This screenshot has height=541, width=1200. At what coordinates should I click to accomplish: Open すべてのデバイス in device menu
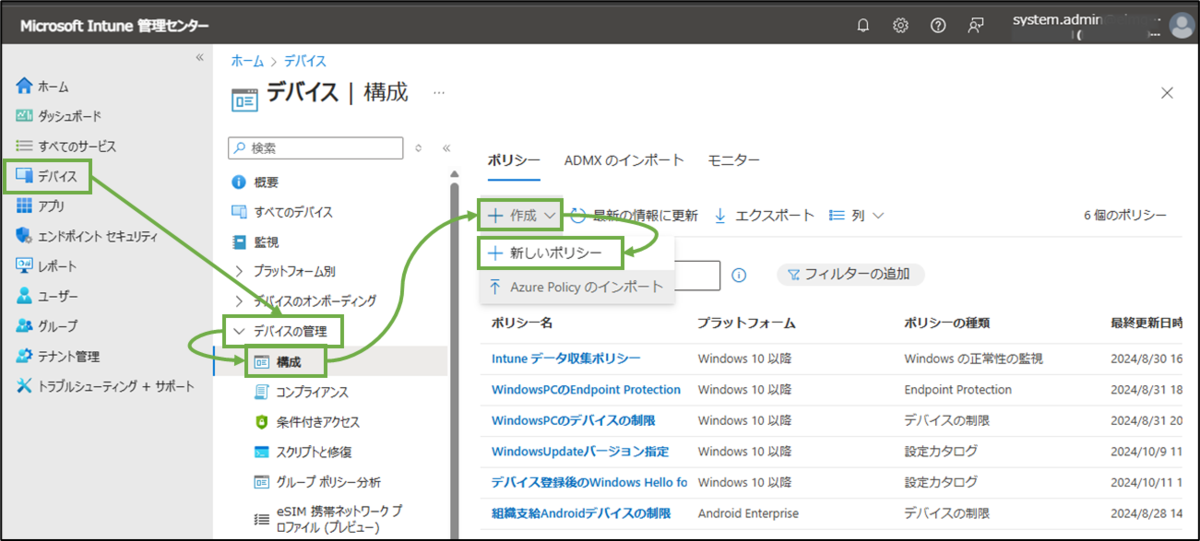coord(282,212)
